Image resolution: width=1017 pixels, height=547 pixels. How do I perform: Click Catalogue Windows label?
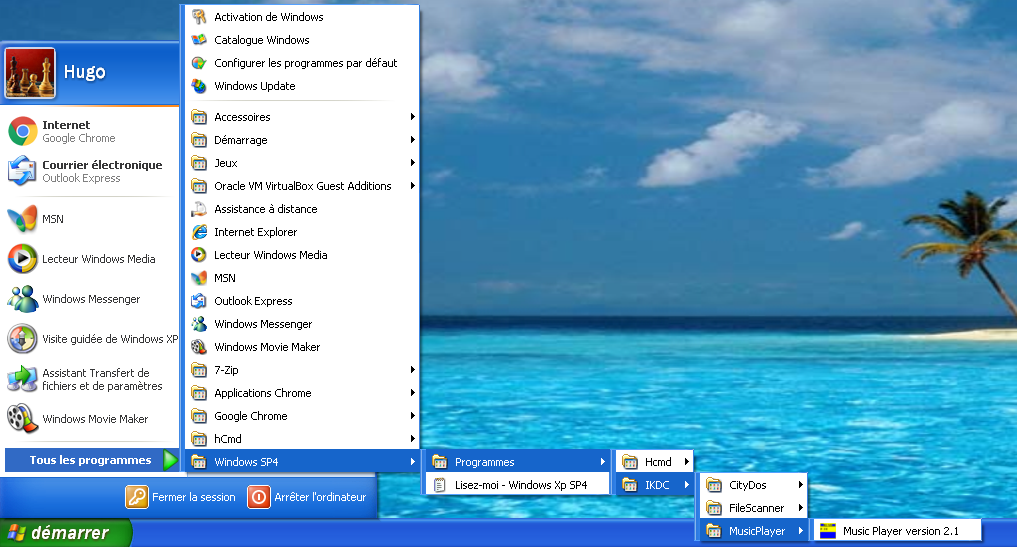click(261, 40)
